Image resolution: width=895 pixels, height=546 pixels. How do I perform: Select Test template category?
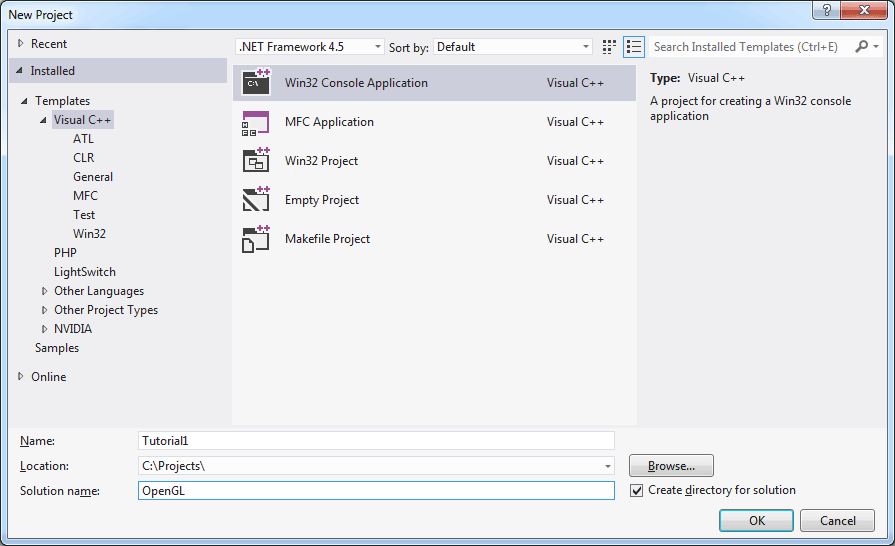[84, 215]
